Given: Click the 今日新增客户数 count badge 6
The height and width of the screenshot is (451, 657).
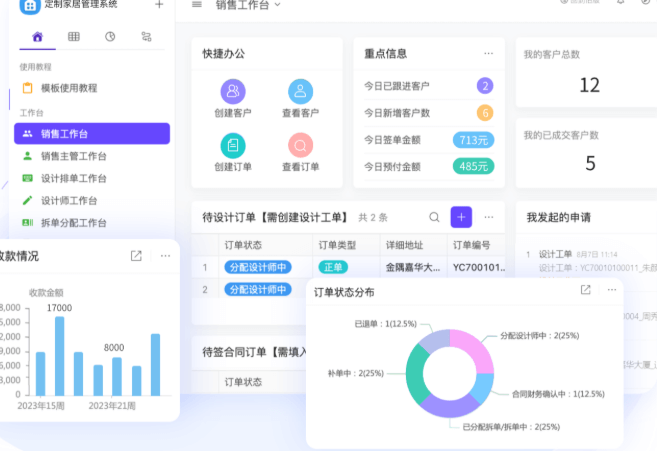Looking at the screenshot, I should [485, 113].
